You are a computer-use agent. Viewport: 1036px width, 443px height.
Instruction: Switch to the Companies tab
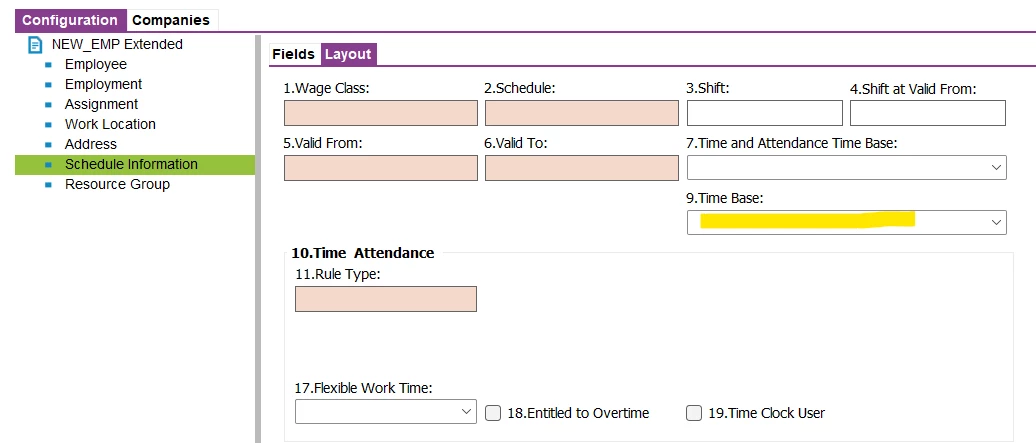coord(170,20)
